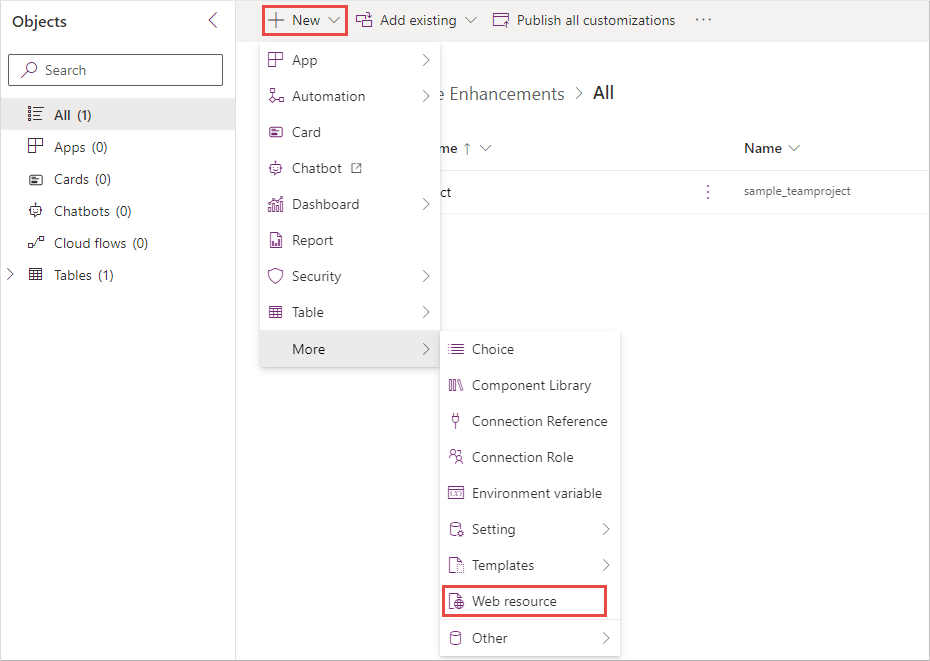The image size is (930, 661).
Task: Click the Chatbots robot icon in the sidebar
Action: (36, 210)
